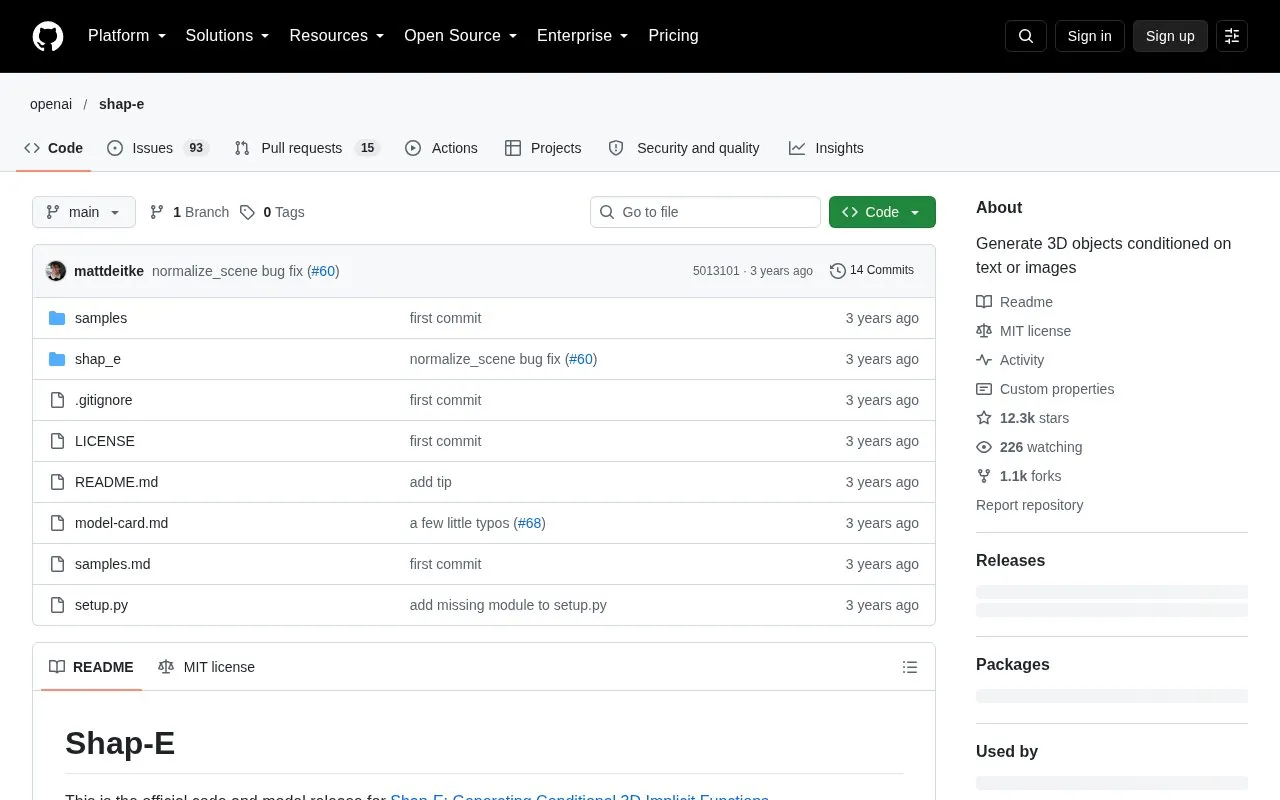Open the openai owner link
This screenshot has height=800, width=1280.
(x=51, y=104)
